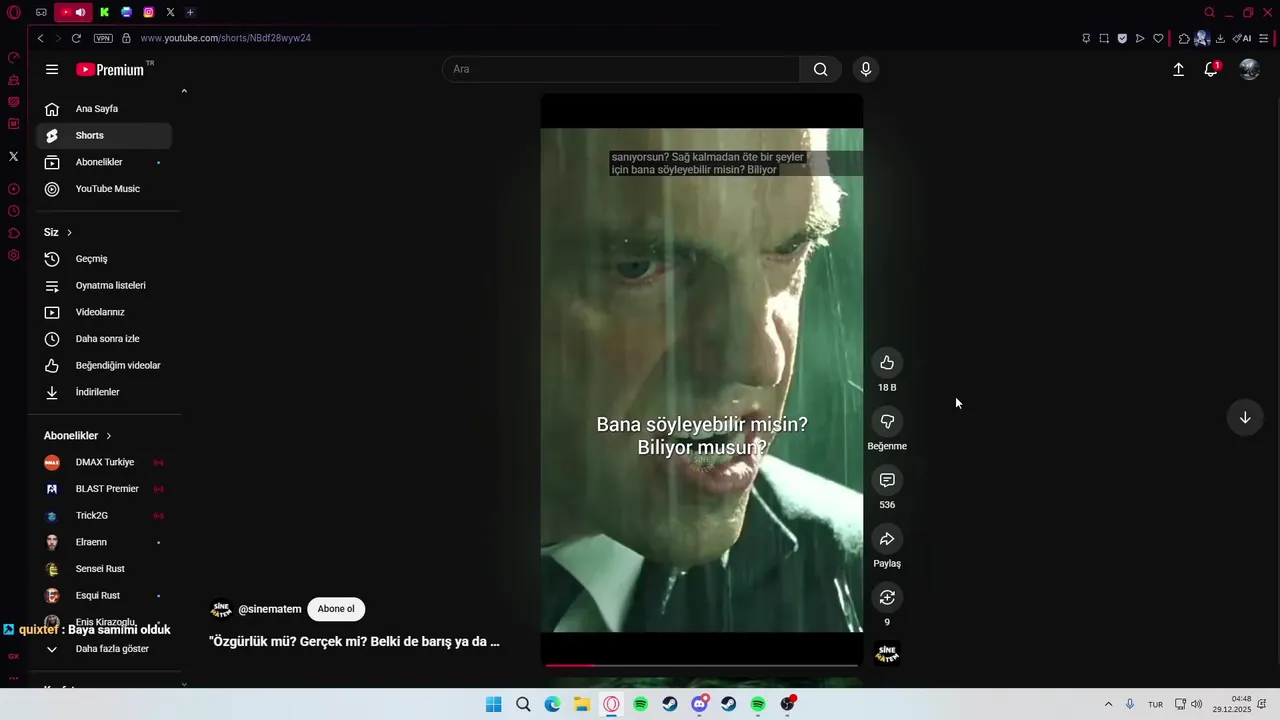
Task: Open the Sinematem sound thumbnail
Action: point(887,653)
